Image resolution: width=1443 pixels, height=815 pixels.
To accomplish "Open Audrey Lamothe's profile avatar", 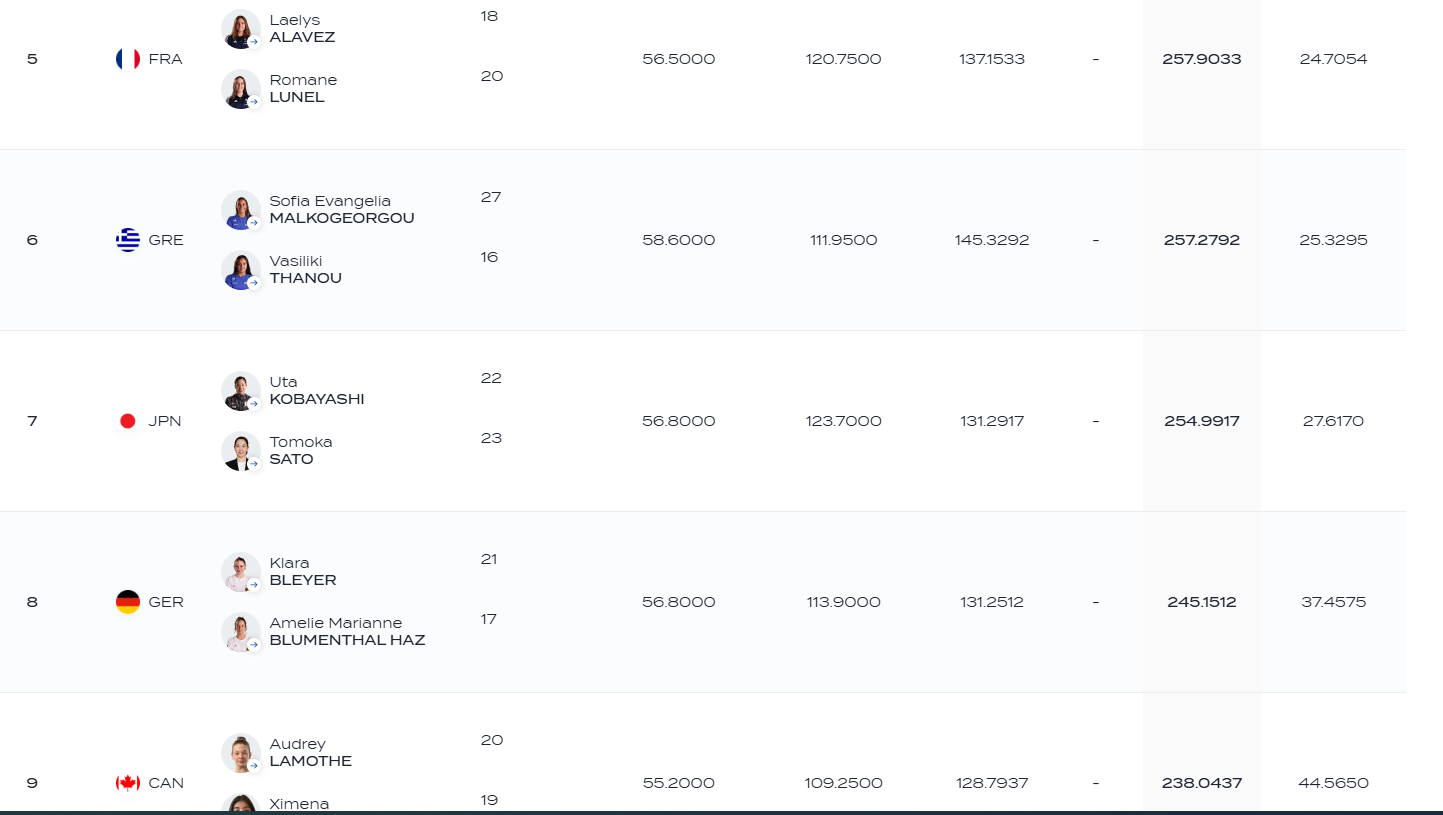I will [241, 753].
